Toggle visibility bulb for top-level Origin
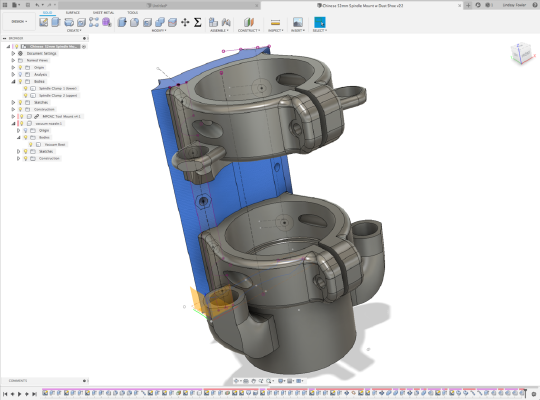540x400 pixels. [x=20, y=68]
